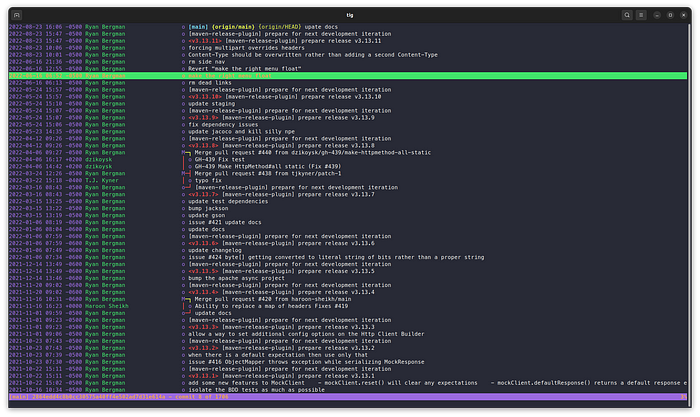The height and width of the screenshot is (417, 700).
Task: Select commit 'update test dependencies'
Action: 228,201
